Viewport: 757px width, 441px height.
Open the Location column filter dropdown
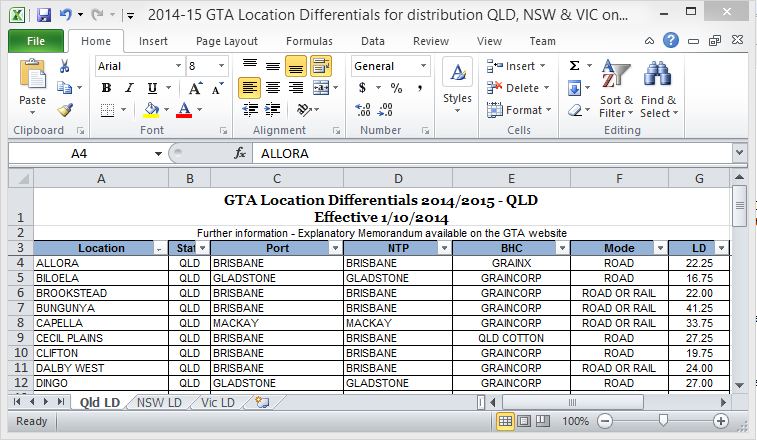[159, 248]
